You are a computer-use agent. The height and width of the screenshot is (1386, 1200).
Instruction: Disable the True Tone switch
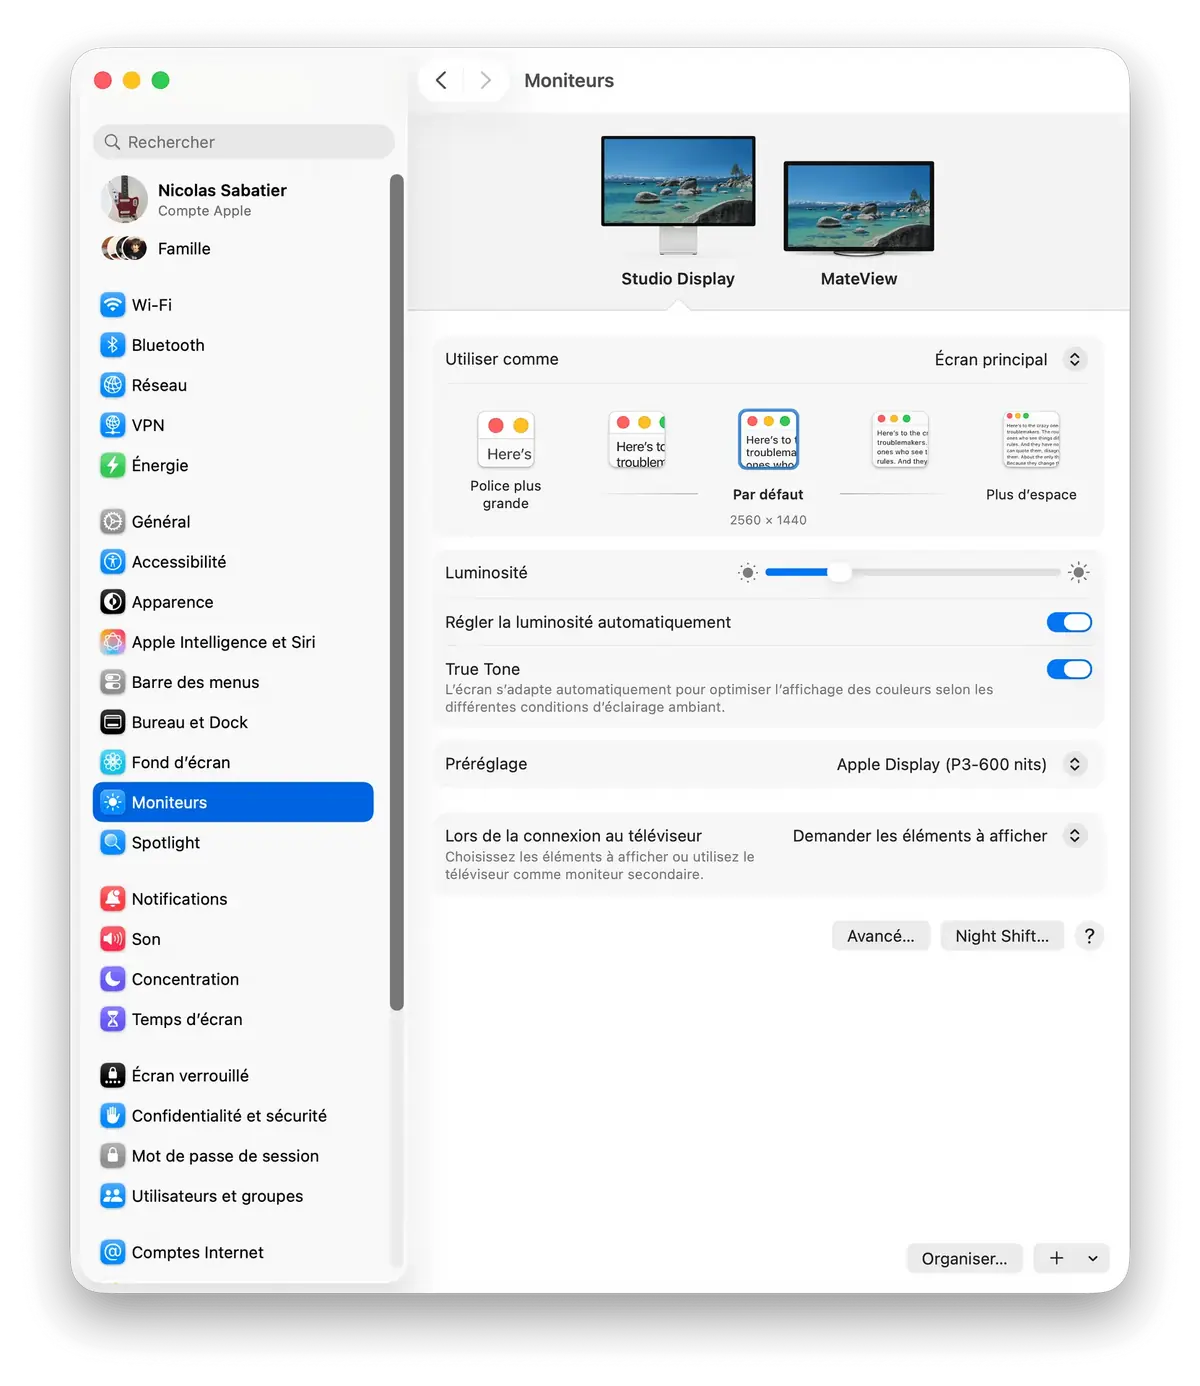coord(1069,669)
